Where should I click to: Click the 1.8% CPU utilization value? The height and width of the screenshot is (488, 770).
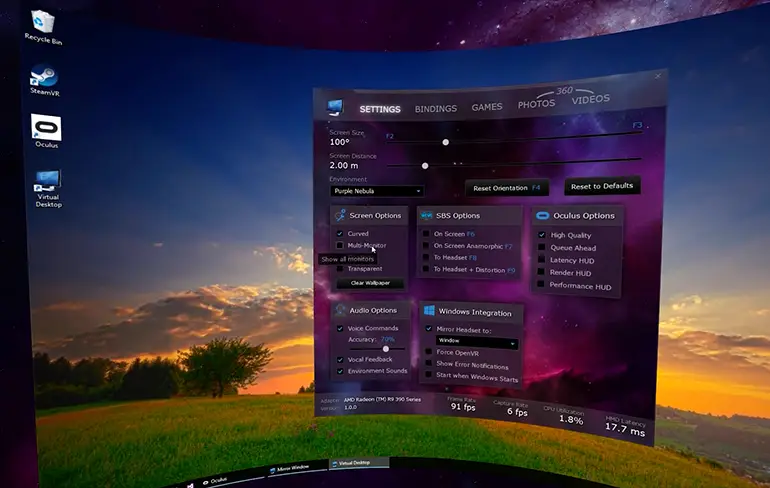[x=571, y=420]
